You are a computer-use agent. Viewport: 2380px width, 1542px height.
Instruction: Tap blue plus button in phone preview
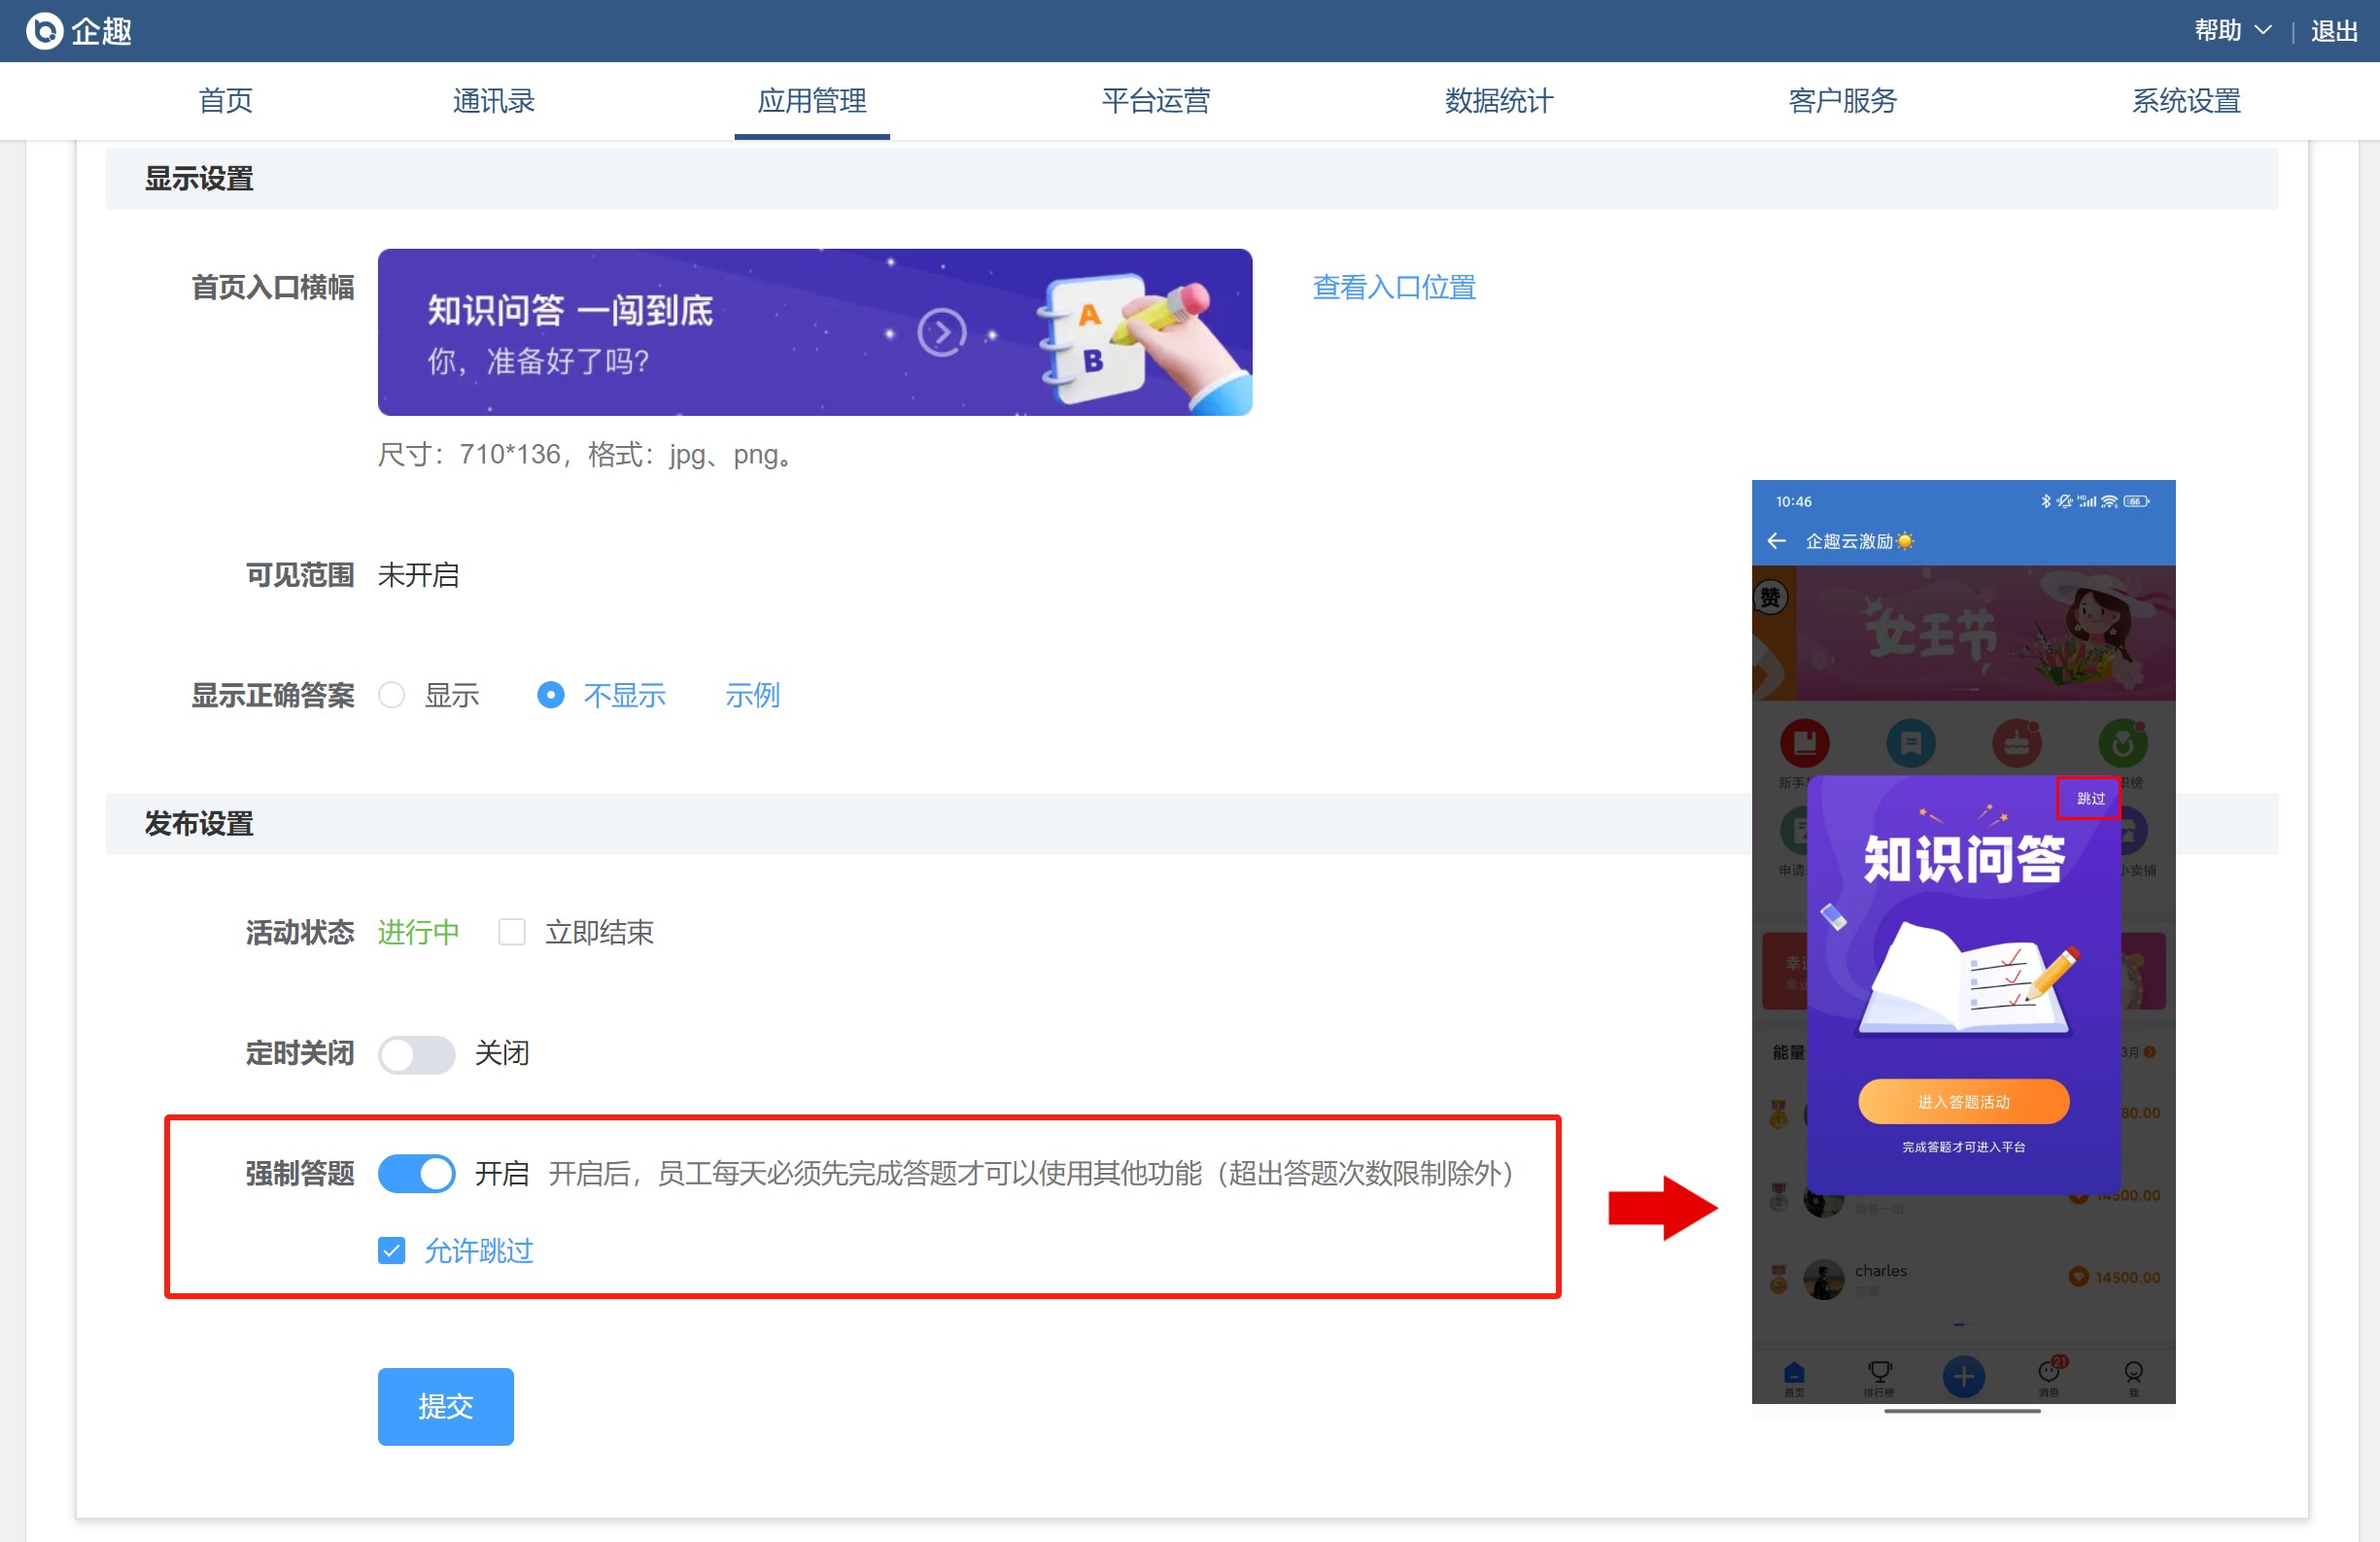click(1963, 1376)
